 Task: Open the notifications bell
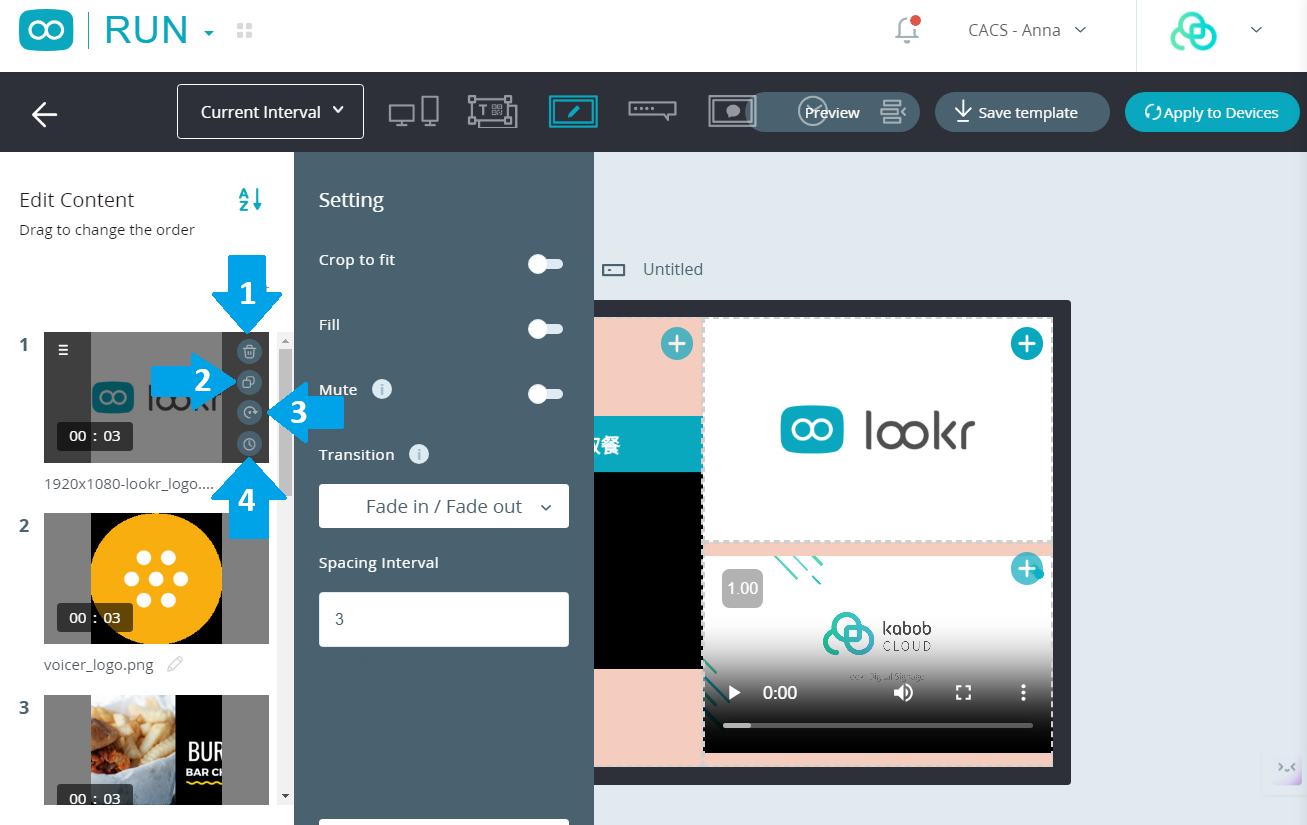[x=907, y=30]
